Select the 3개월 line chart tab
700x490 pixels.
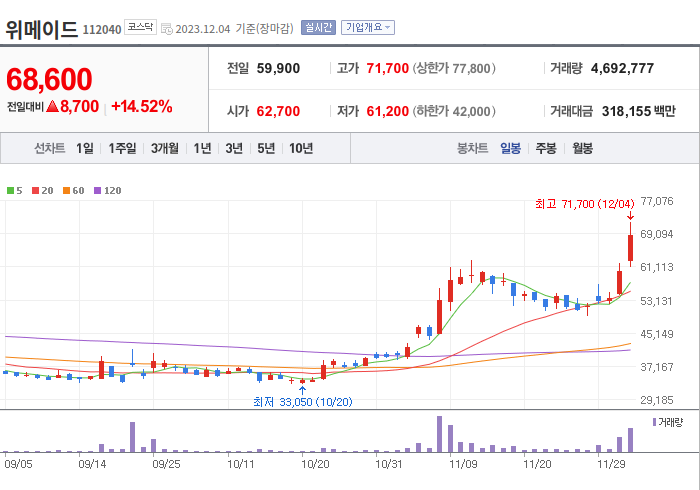[165, 148]
